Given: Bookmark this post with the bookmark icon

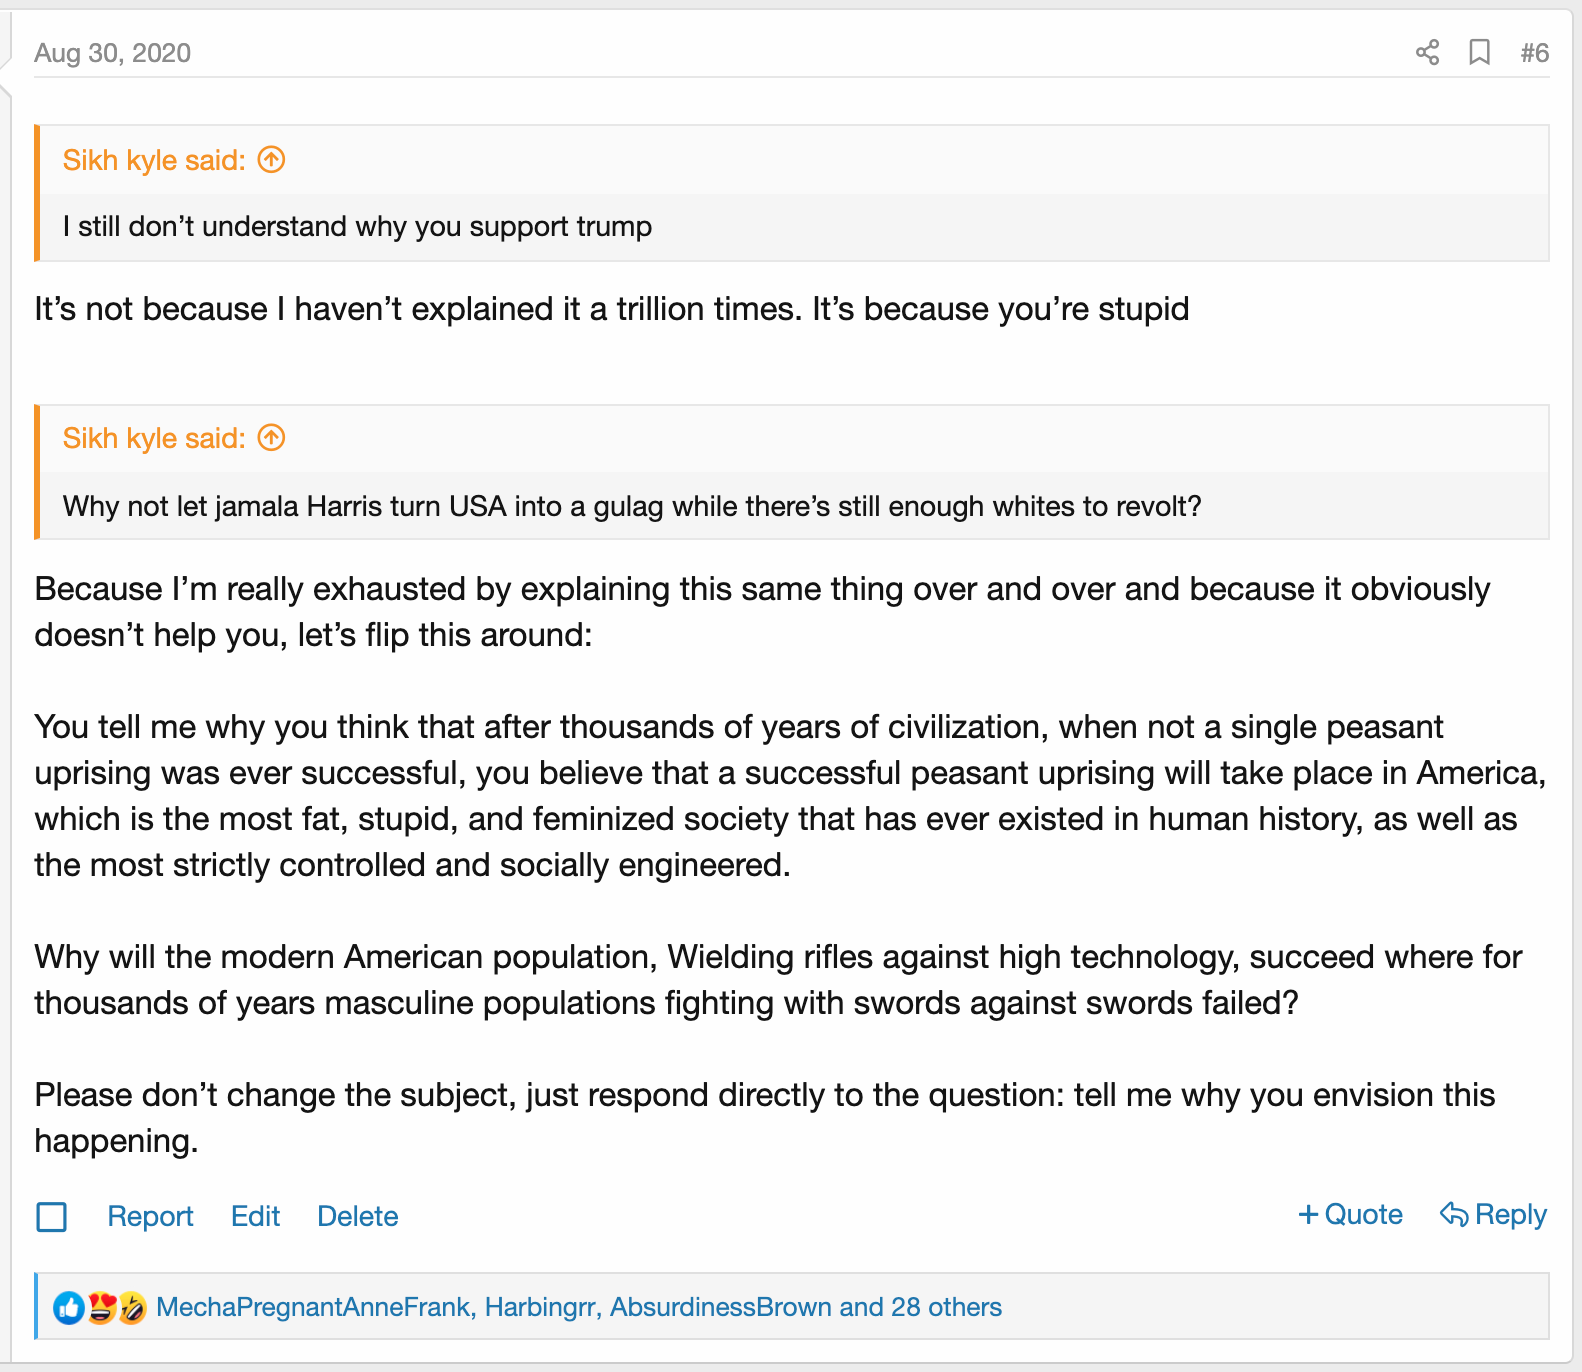Looking at the screenshot, I should click(x=1479, y=53).
